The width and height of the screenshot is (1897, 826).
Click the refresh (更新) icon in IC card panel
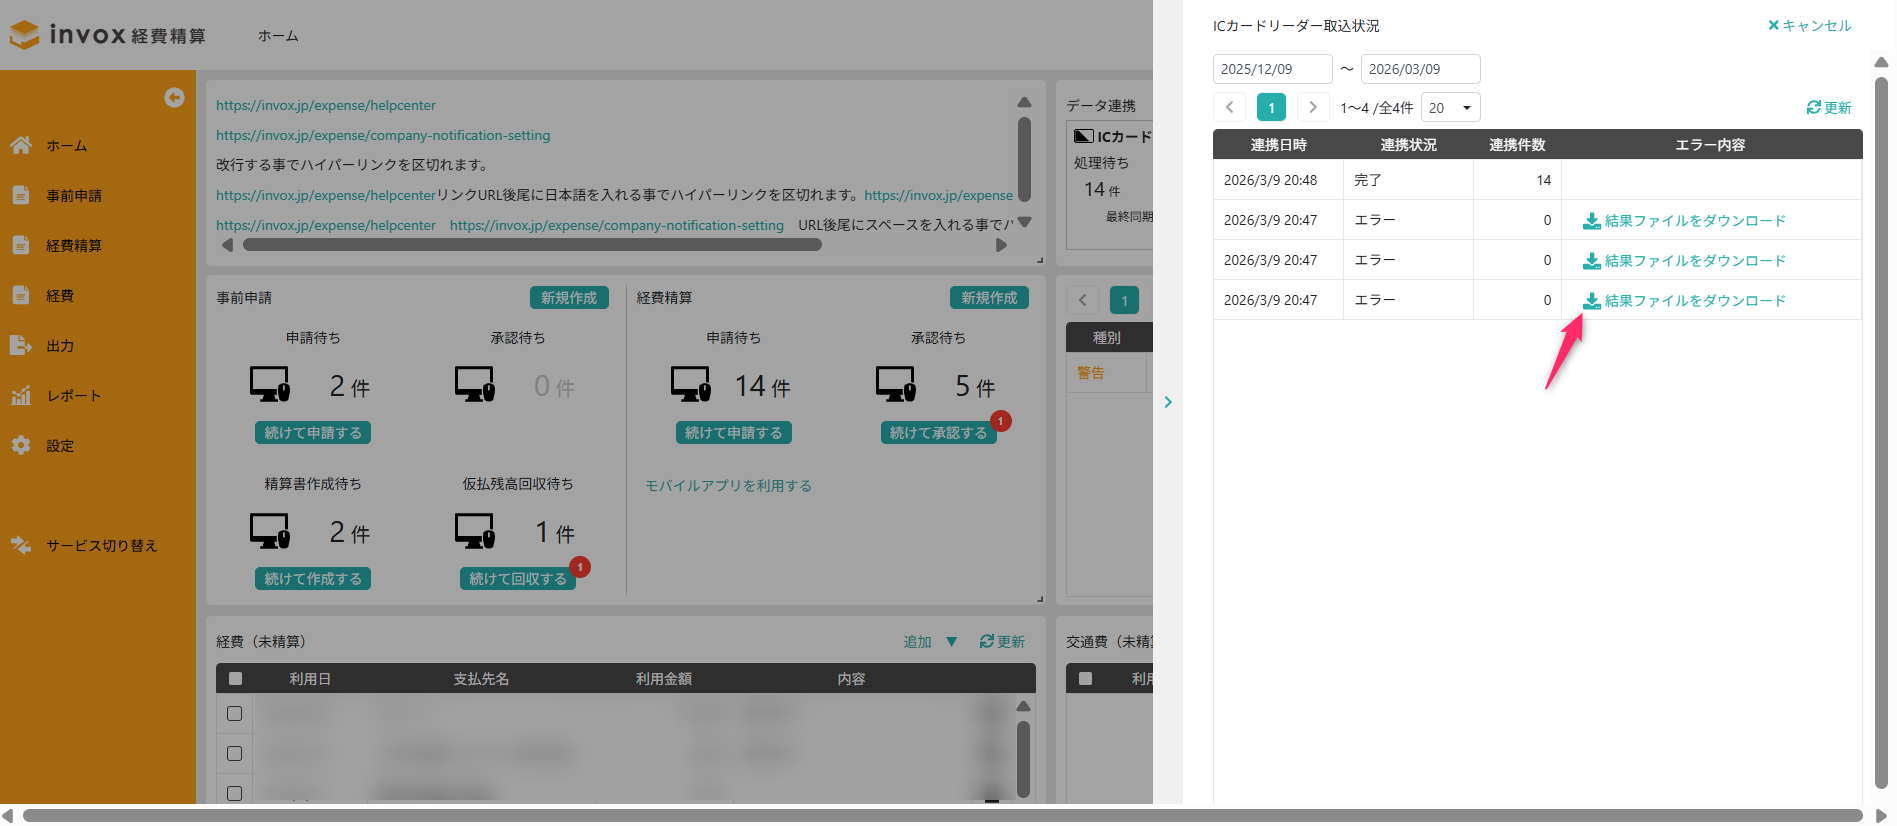[1813, 107]
